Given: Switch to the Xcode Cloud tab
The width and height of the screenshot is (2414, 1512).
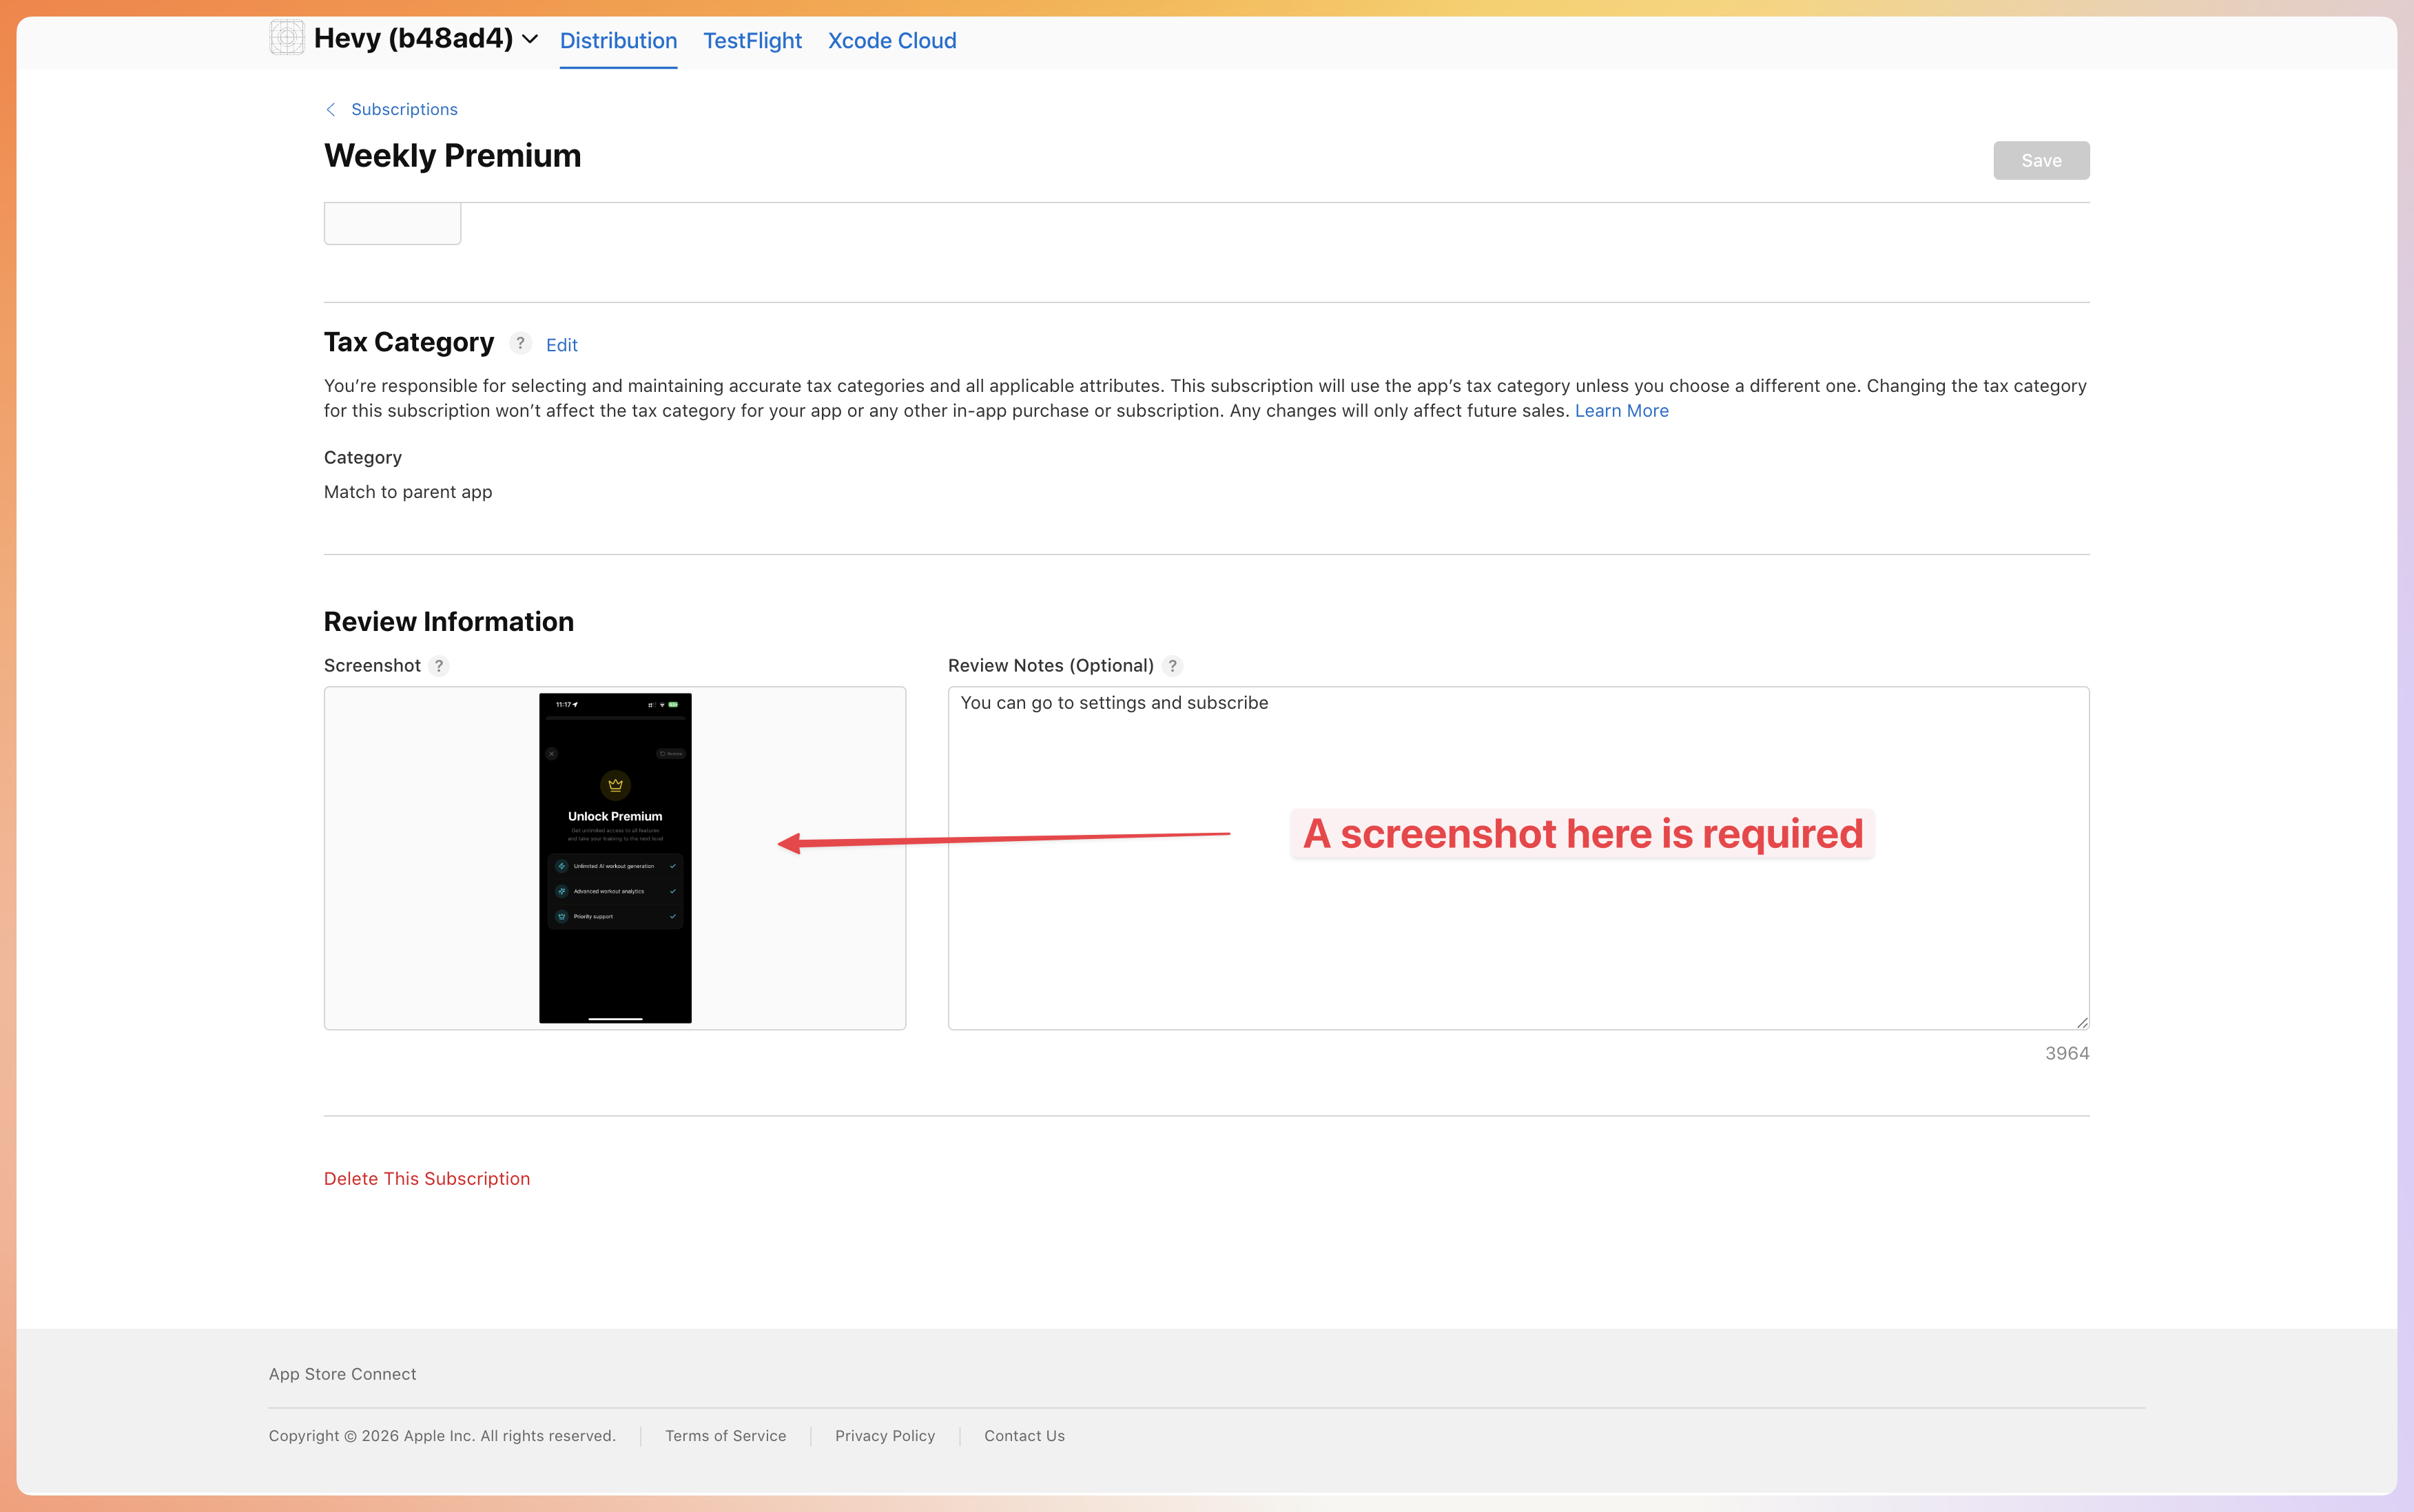Looking at the screenshot, I should click(891, 41).
